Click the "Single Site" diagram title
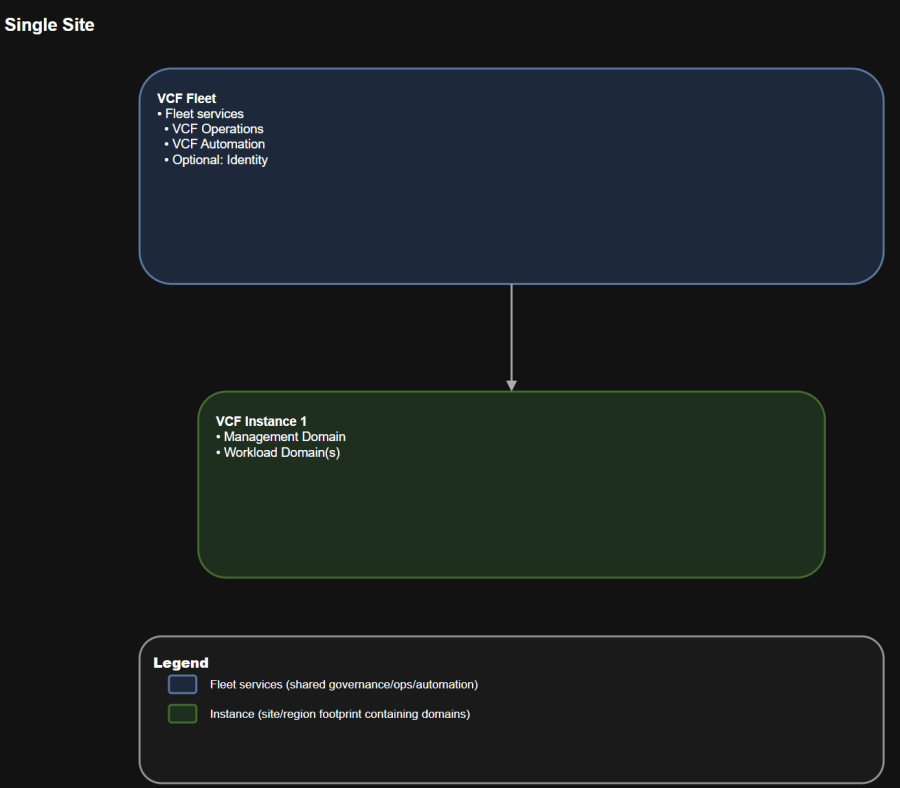The height and width of the screenshot is (788, 900). point(50,25)
